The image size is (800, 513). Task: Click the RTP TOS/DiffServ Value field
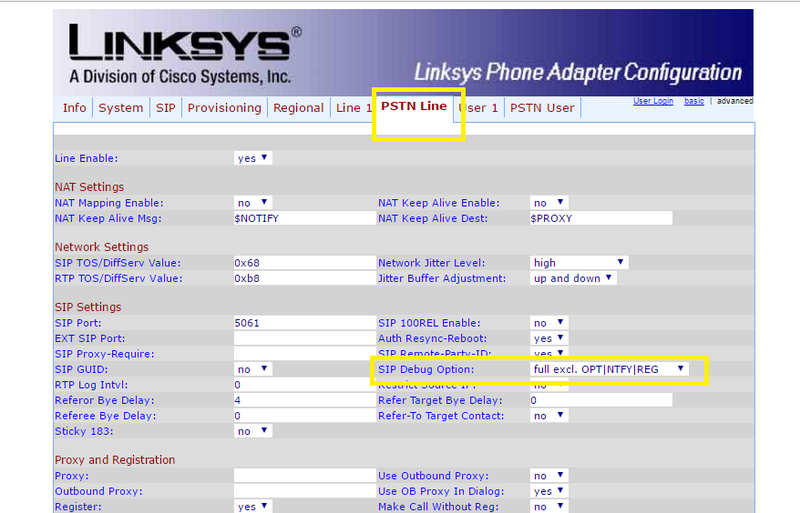coord(305,278)
